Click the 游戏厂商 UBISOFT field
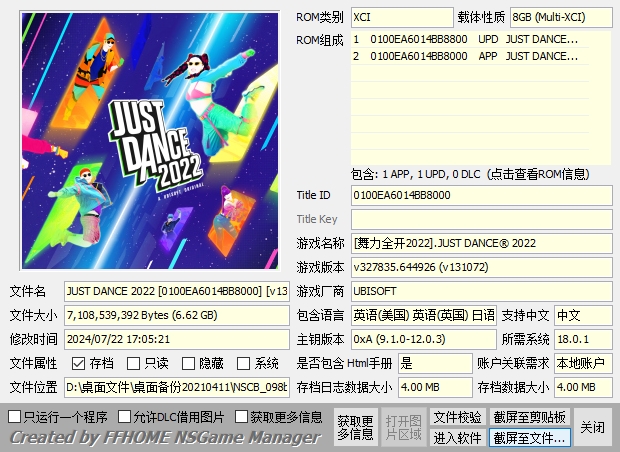Viewport: 620px width, 452px height. (482, 291)
